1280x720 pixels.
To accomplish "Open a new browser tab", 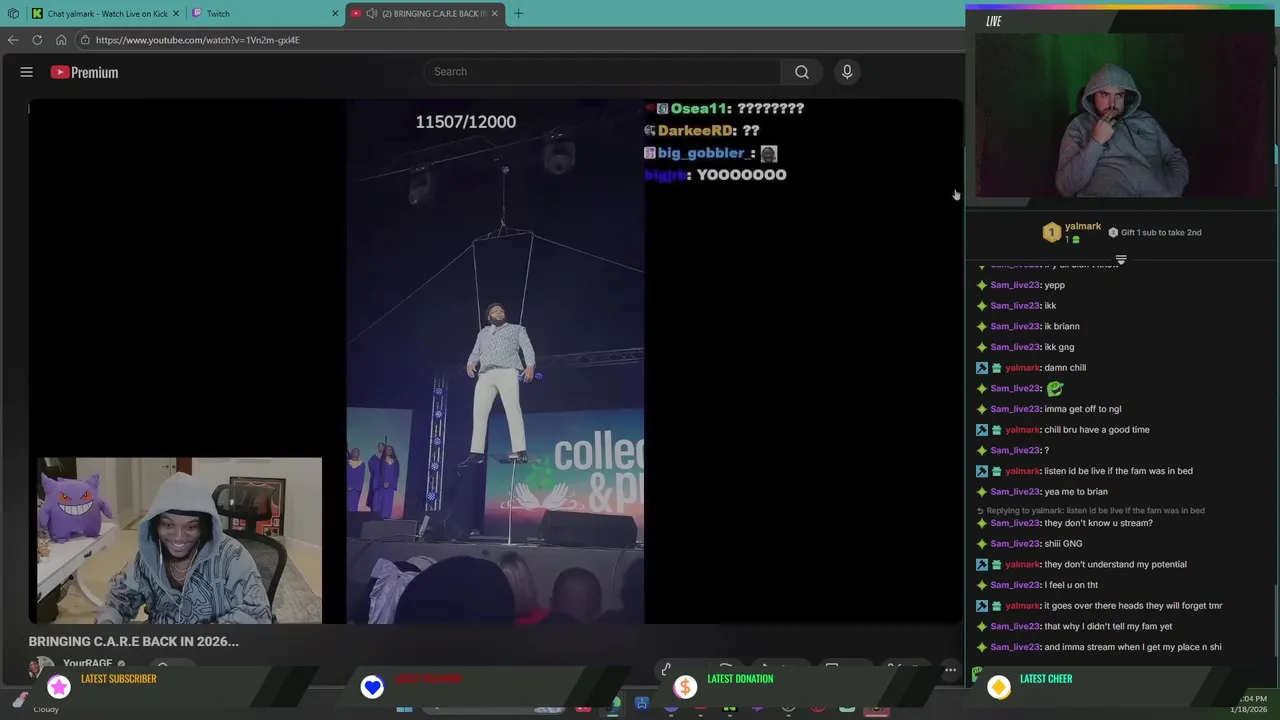I will point(518,14).
